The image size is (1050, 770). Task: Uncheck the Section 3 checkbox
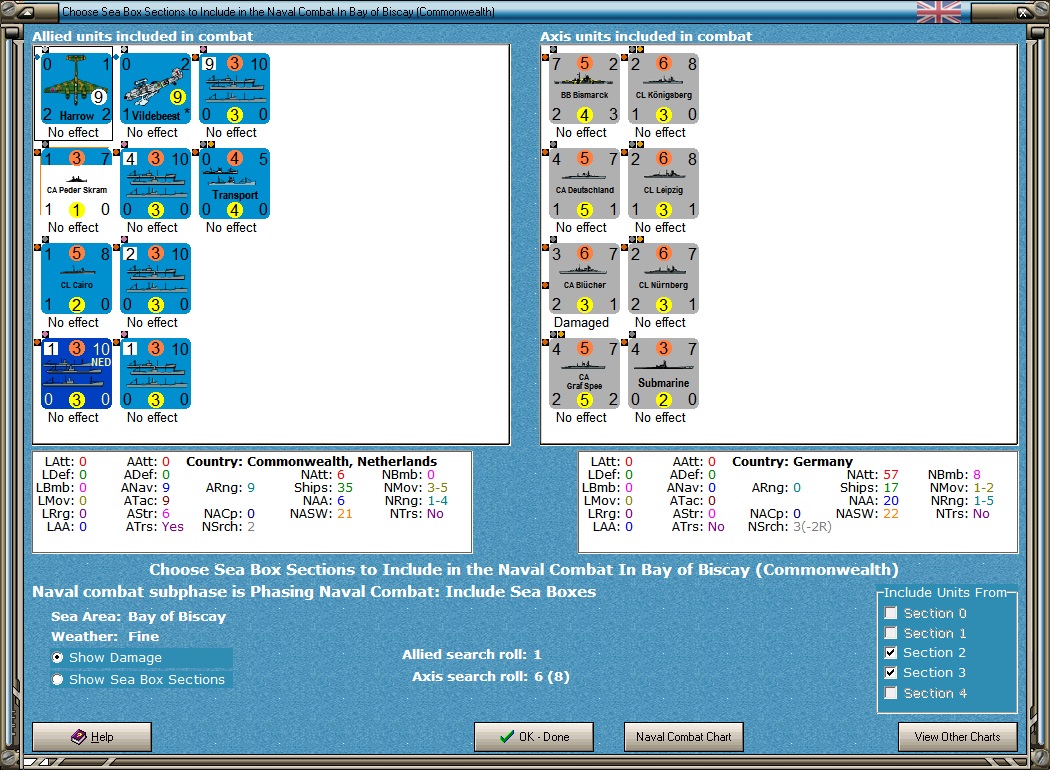pyautogui.click(x=891, y=672)
